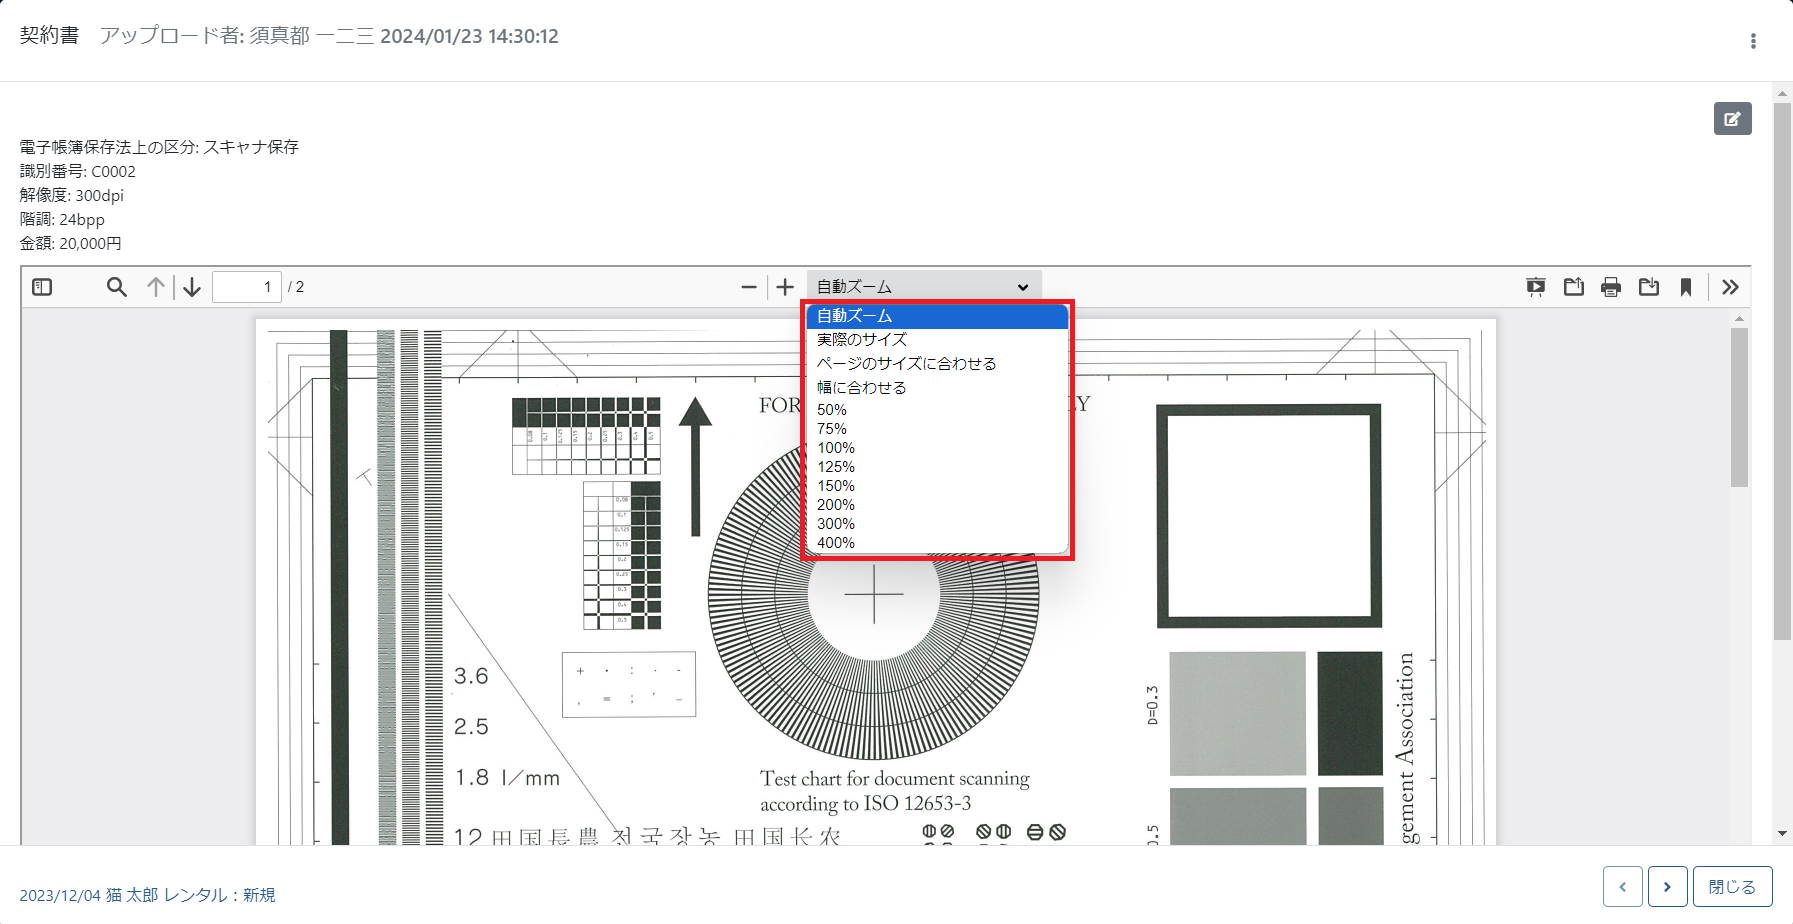Open the zoom level combo box
Image resolution: width=1793 pixels, height=924 pixels.
tap(922, 286)
